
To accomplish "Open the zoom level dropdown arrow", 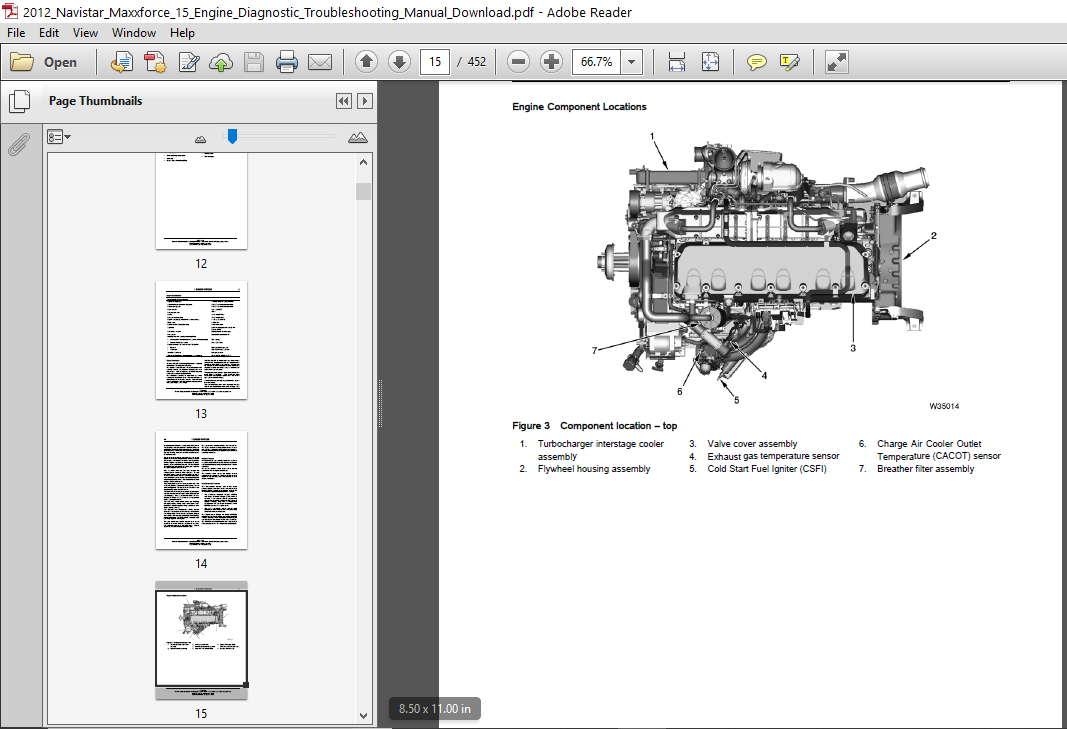I will click(x=632, y=62).
